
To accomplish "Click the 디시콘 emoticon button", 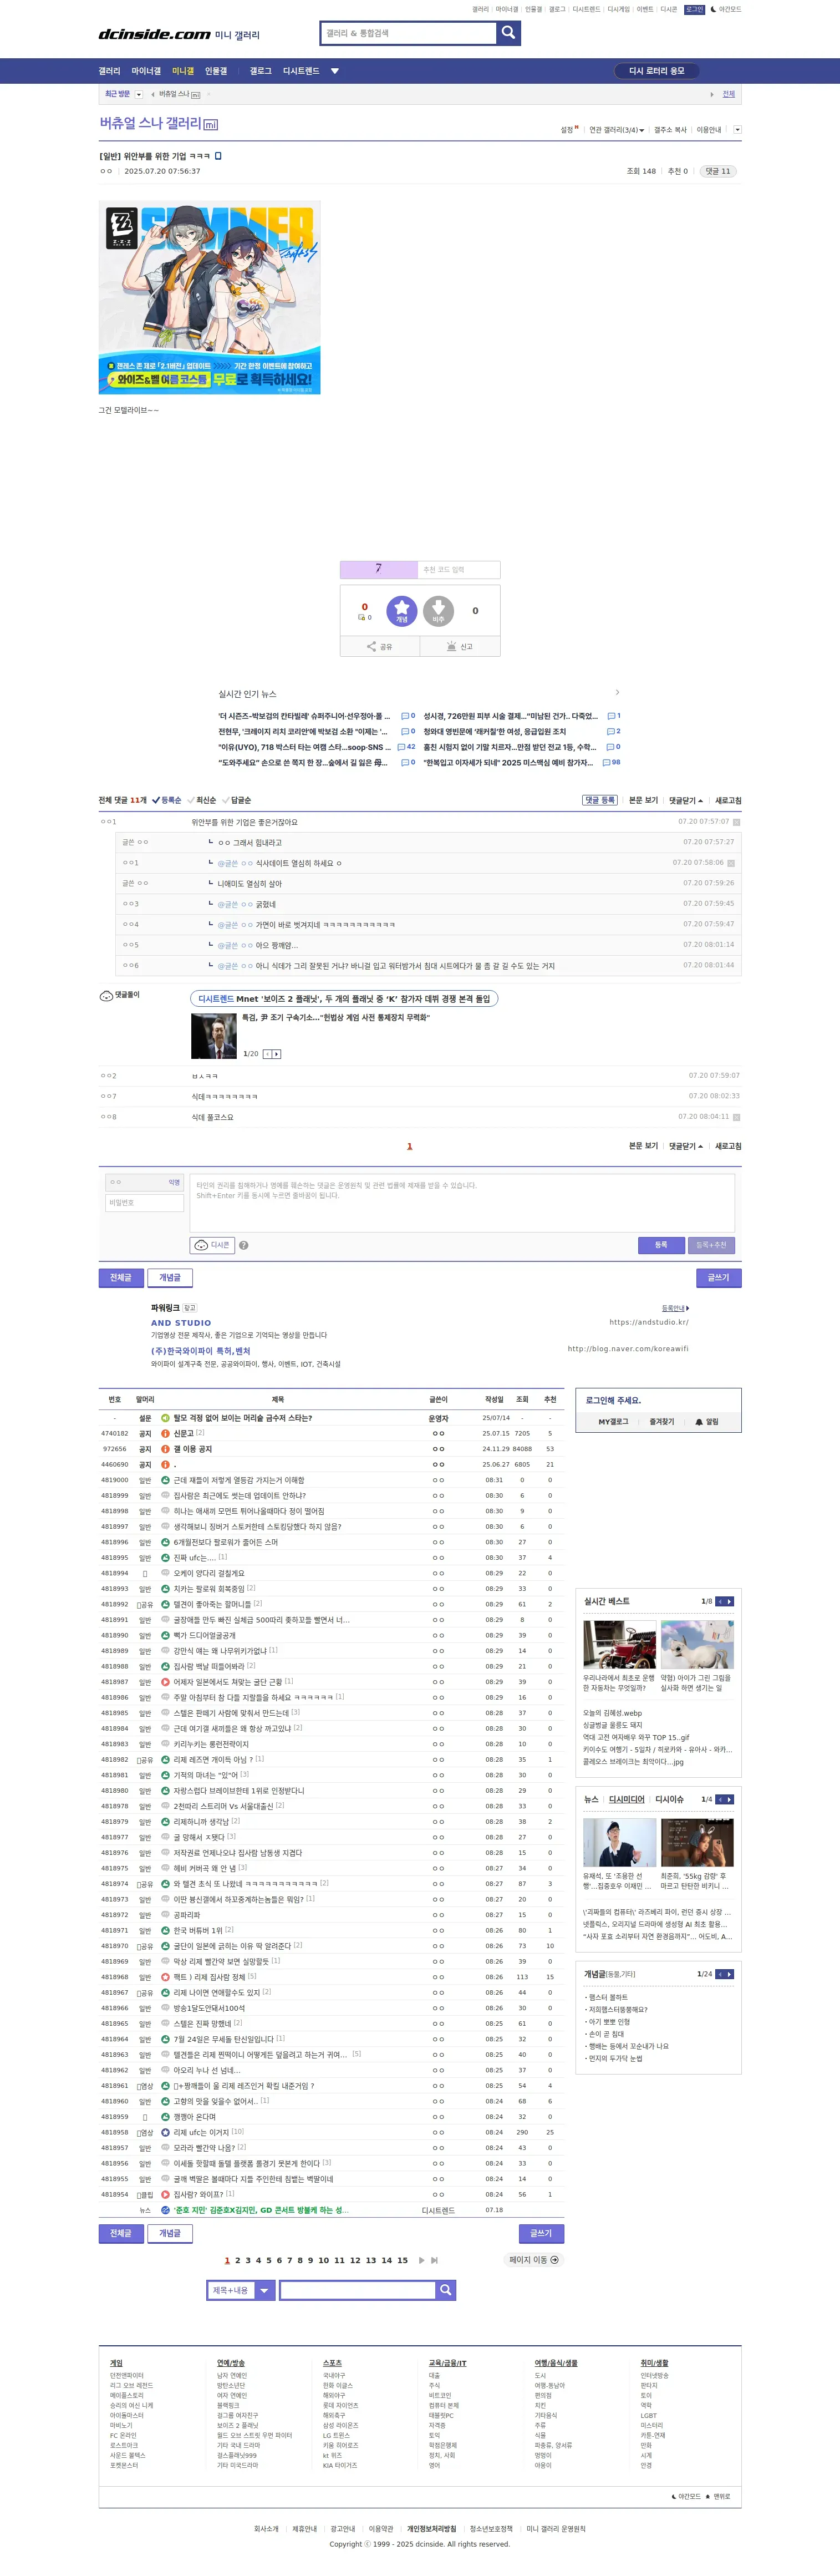I will (x=212, y=1245).
